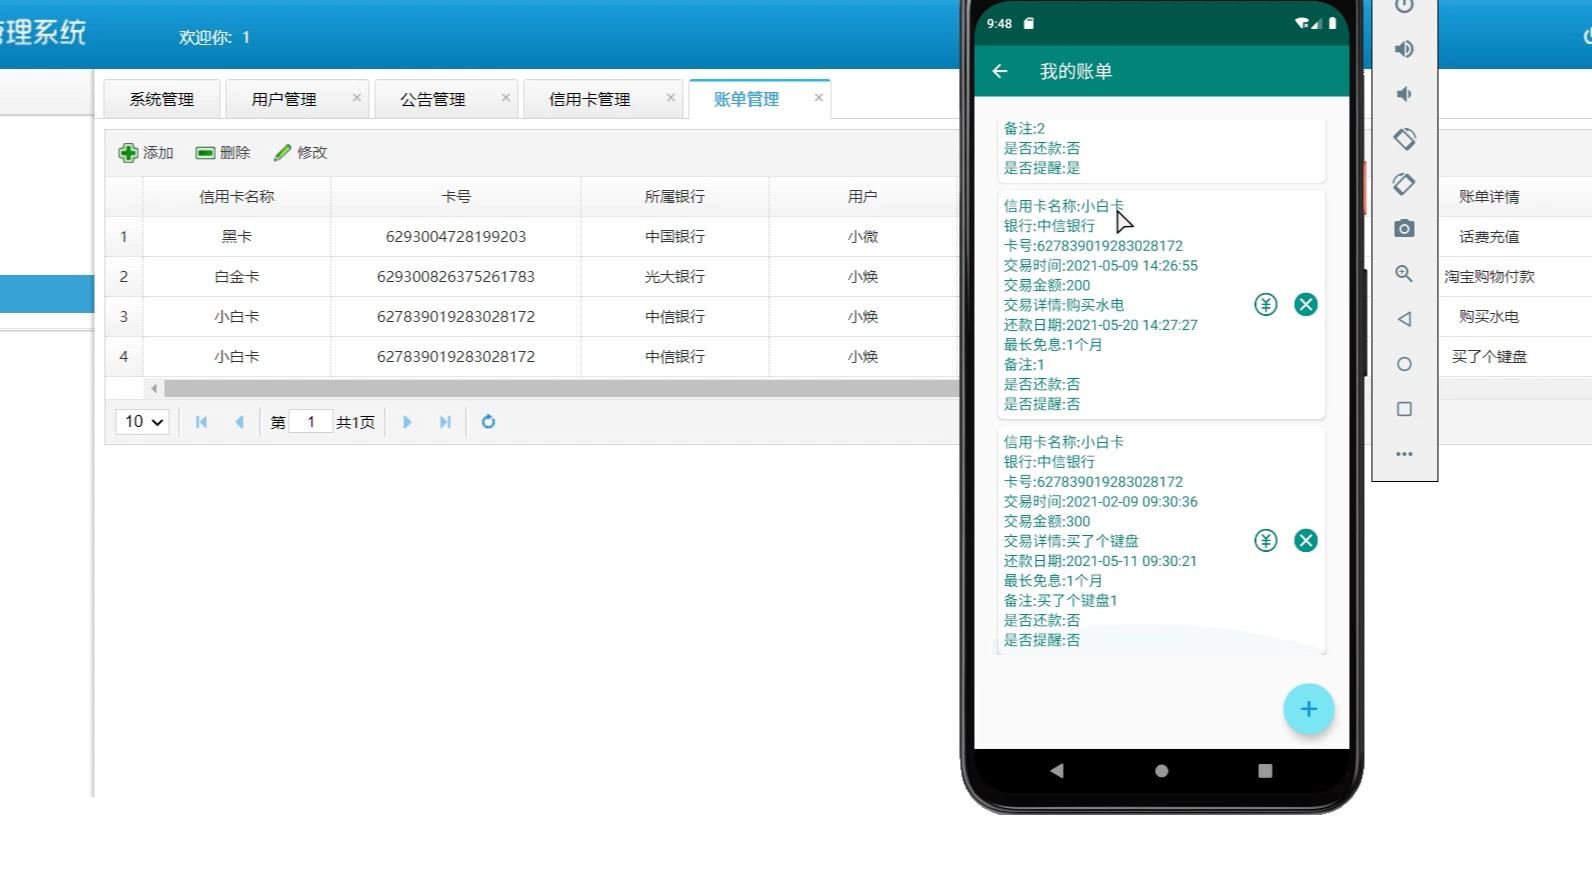
Task: Click the 修改 edit pencil button
Action: (300, 153)
